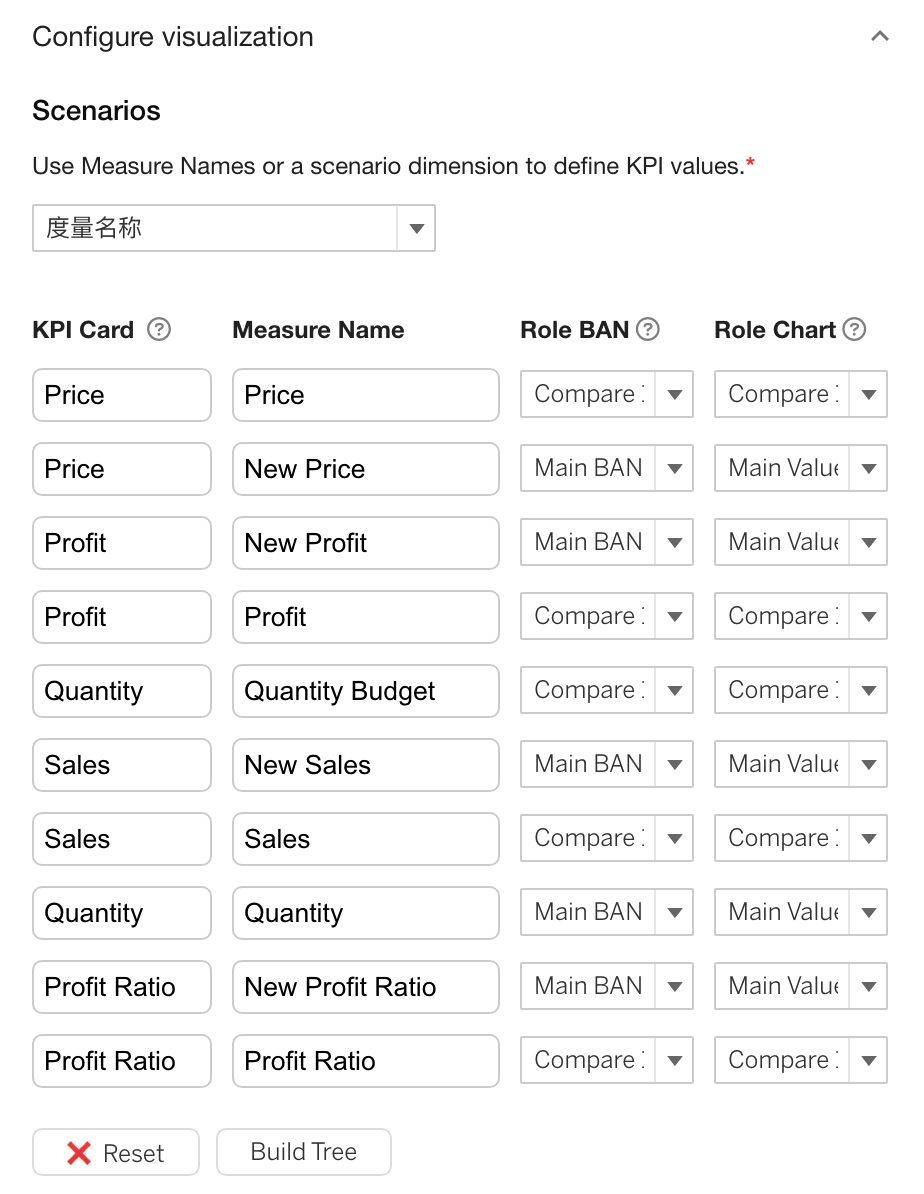The image size is (924, 1194).
Task: Click the New Price measure name field
Action: coord(366,469)
